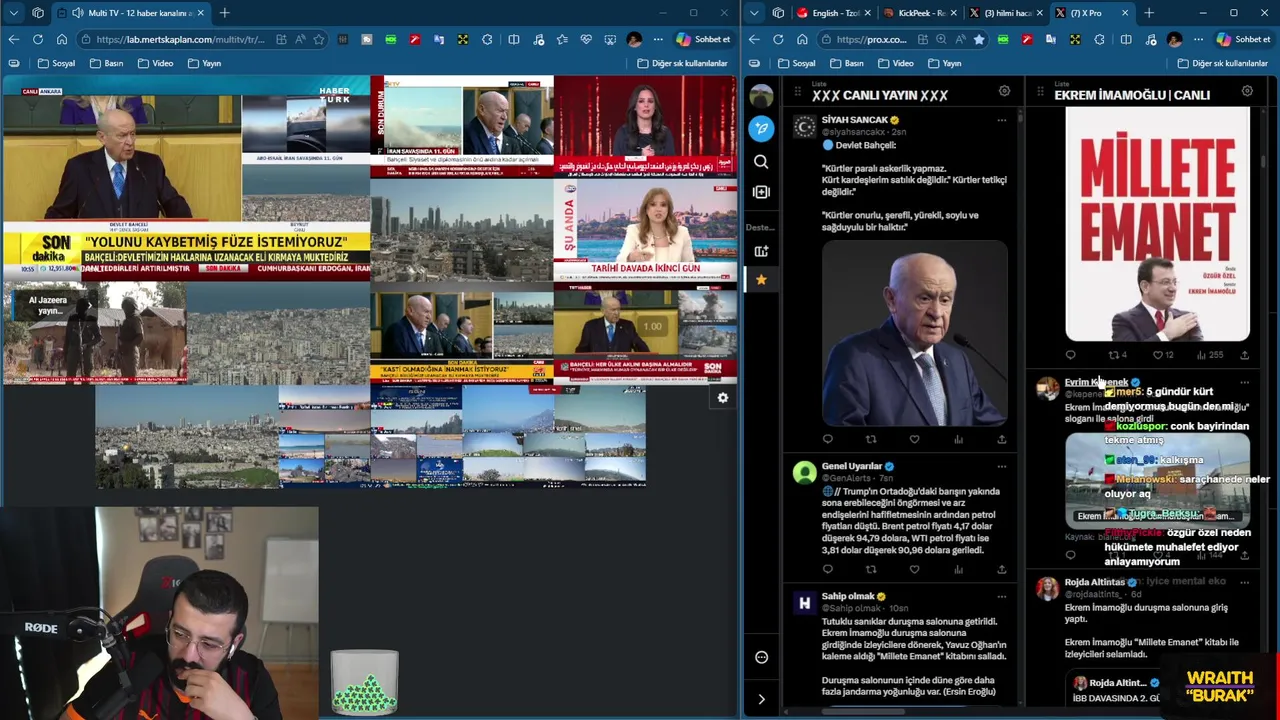The width and height of the screenshot is (1280, 720).
Task: Reply to SİYAH SANCAK's Bahçeli post
Action: 827,439
